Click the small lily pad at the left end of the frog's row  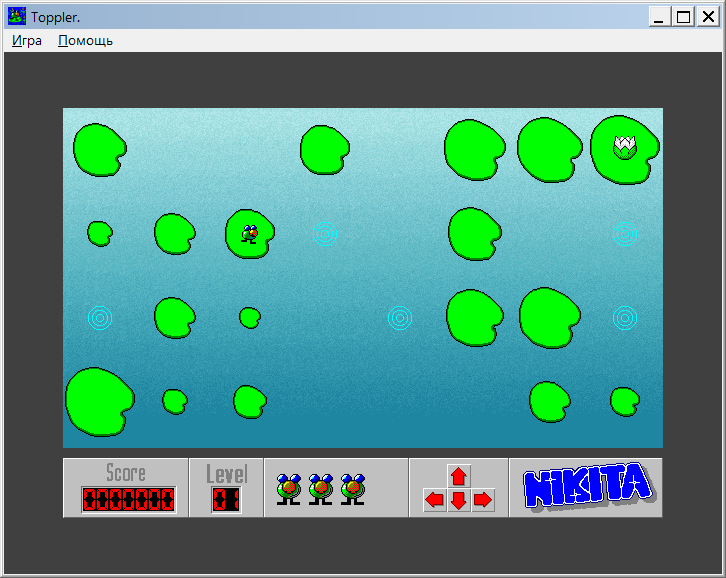(100, 233)
